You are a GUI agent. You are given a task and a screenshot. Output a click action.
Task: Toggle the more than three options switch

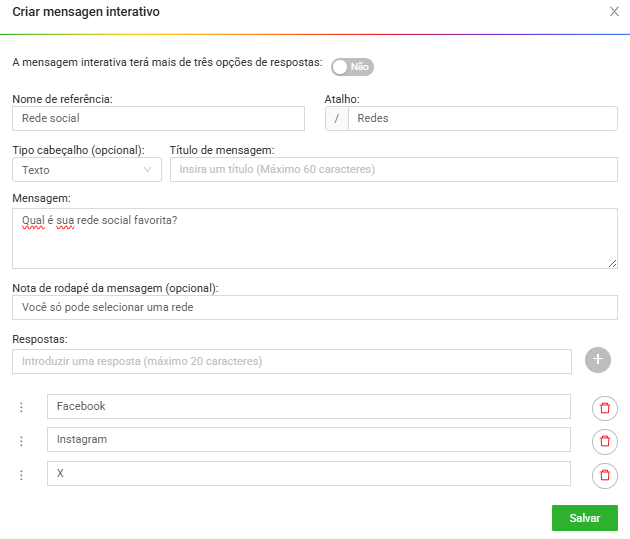[352, 67]
